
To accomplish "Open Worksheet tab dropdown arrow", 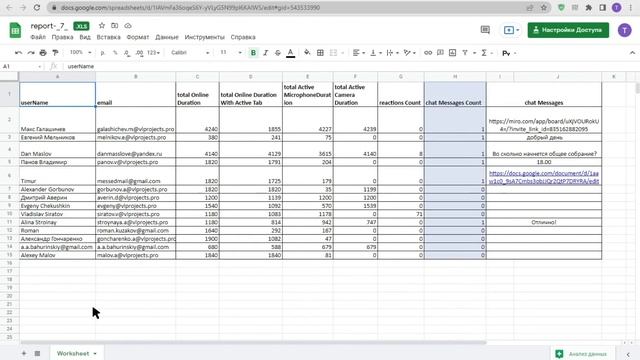I will [x=95, y=353].
